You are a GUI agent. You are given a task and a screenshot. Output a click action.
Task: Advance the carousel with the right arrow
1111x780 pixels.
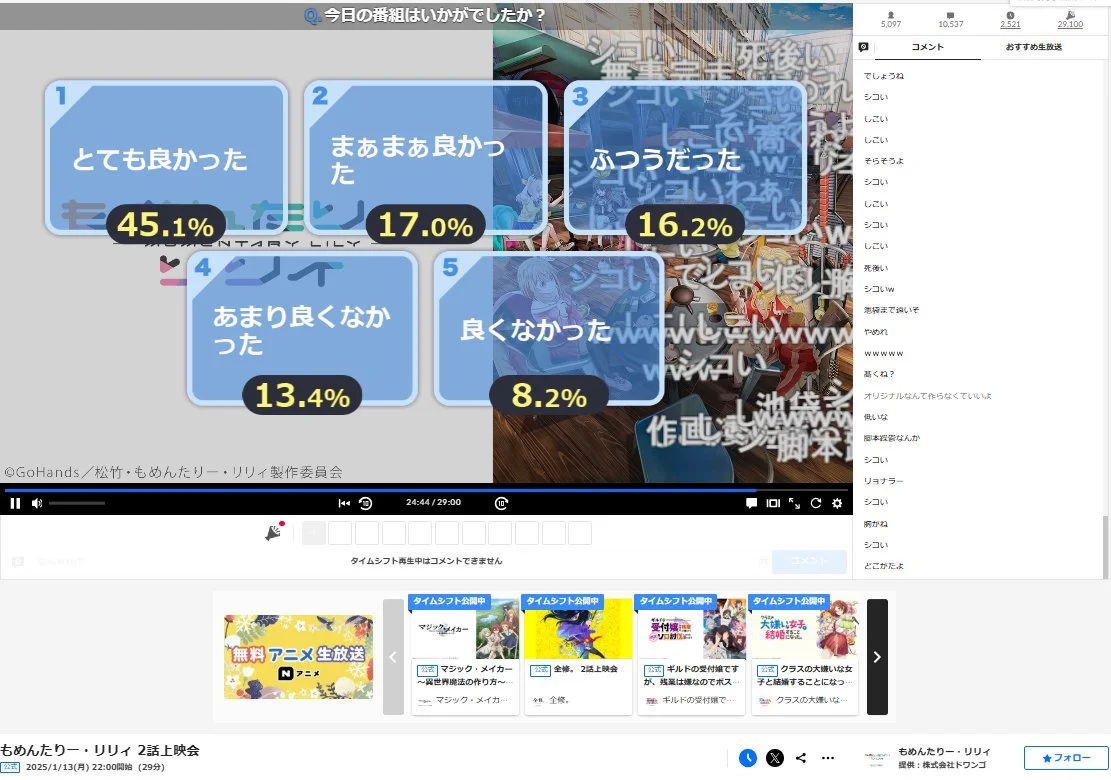point(877,657)
